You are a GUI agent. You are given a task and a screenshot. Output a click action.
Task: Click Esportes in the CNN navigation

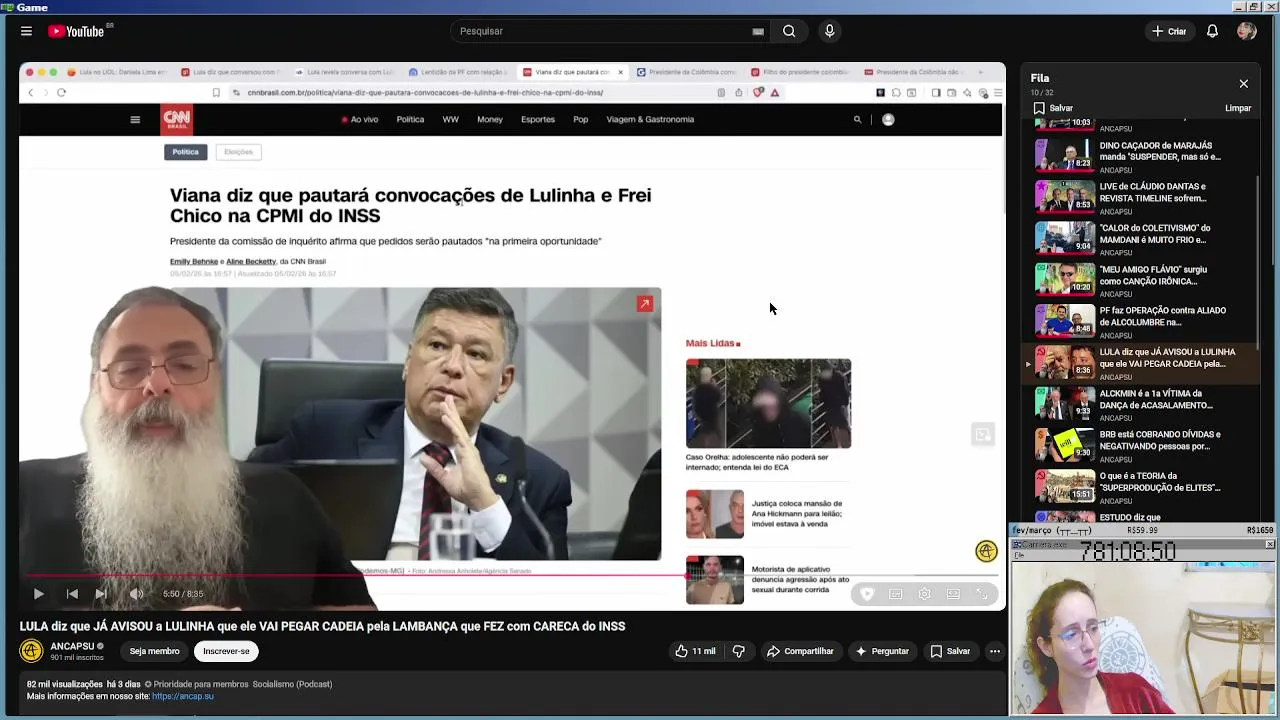(538, 120)
